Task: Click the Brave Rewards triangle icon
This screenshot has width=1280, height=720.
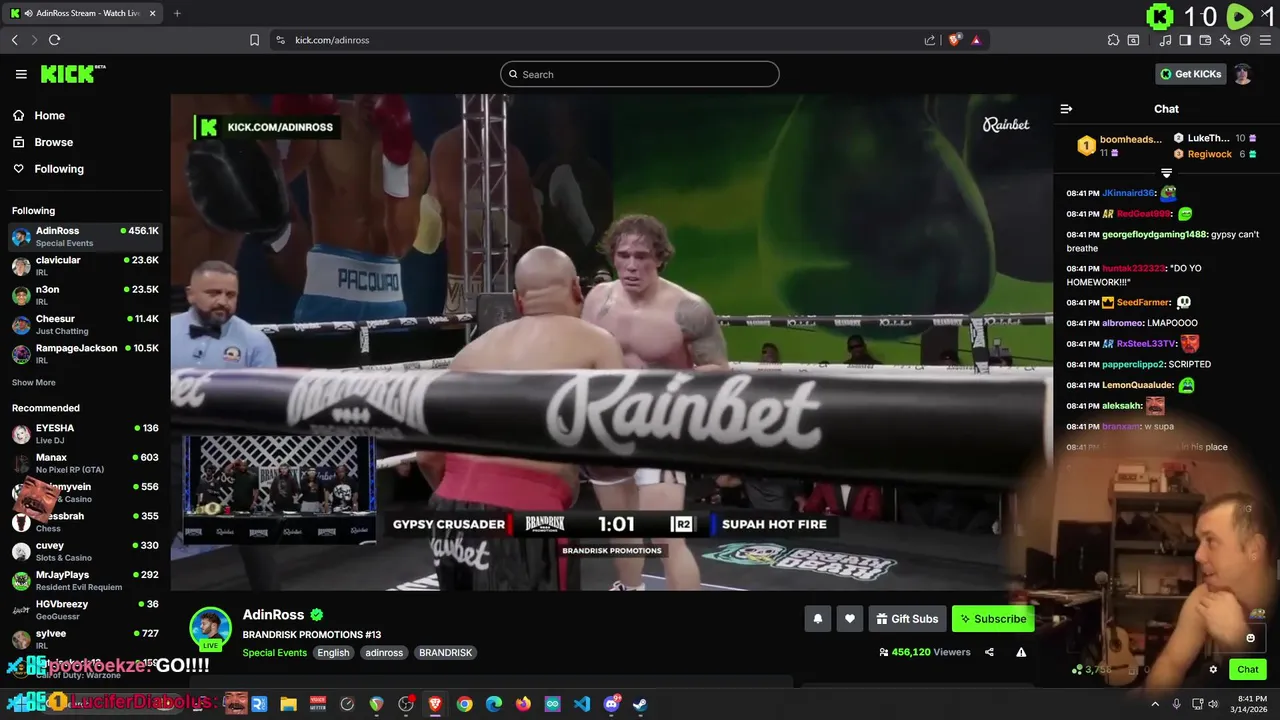Action: pyautogui.click(x=976, y=40)
